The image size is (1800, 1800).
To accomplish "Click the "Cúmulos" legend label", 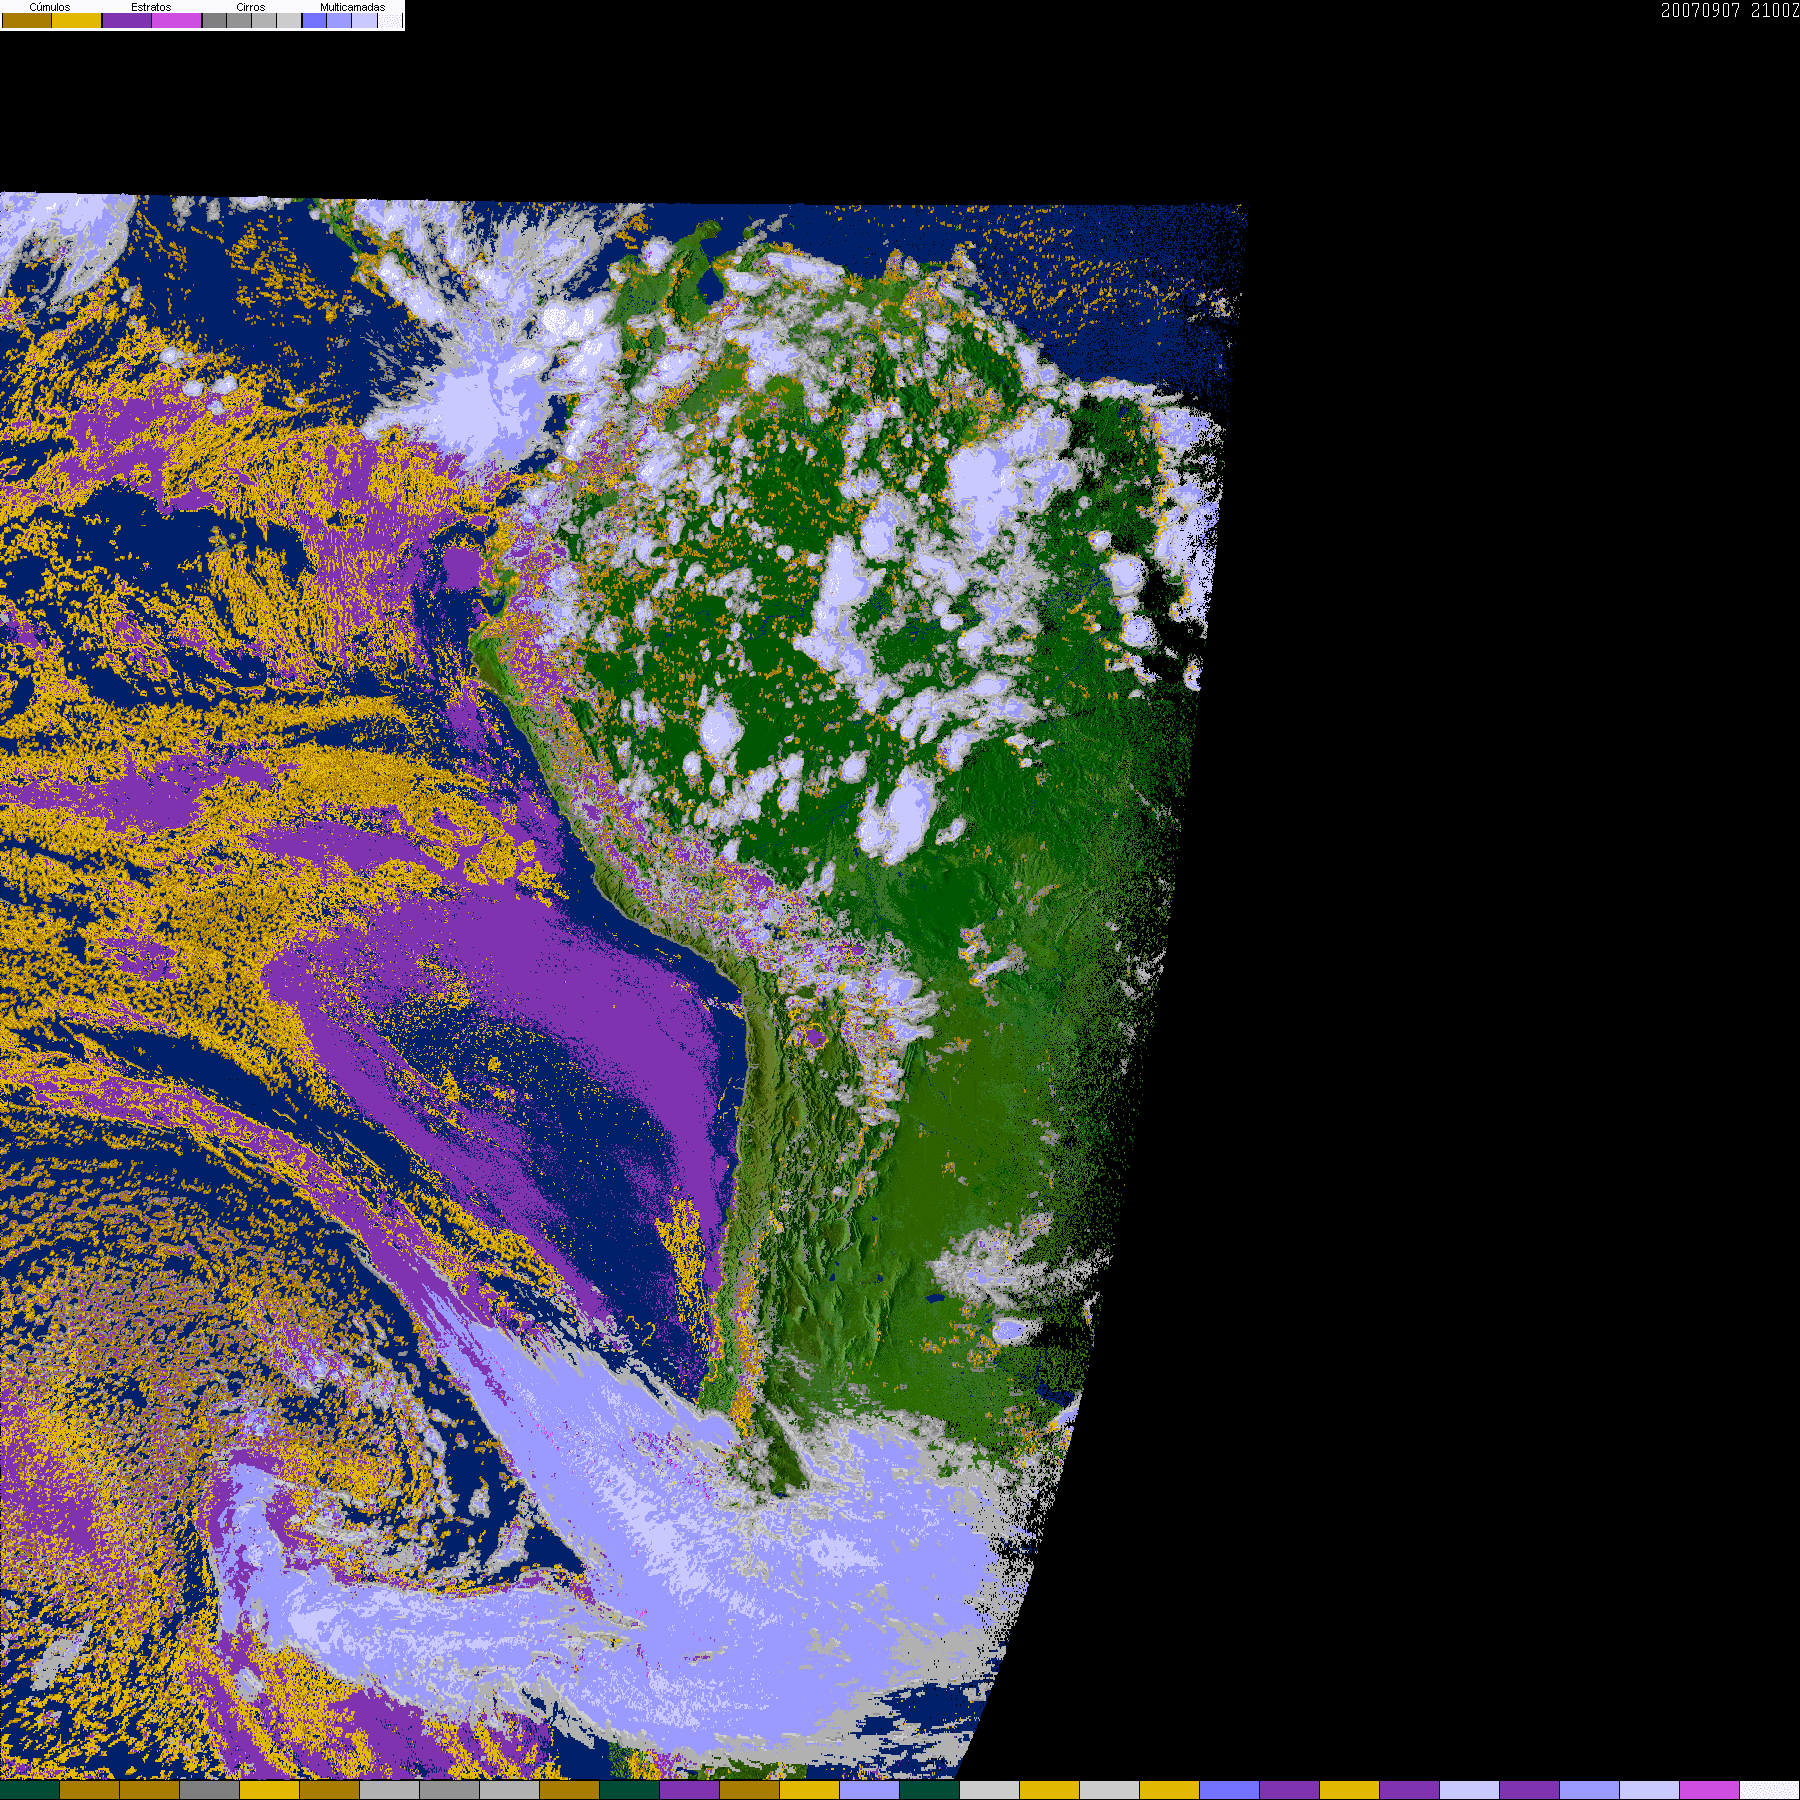I will [x=50, y=7].
